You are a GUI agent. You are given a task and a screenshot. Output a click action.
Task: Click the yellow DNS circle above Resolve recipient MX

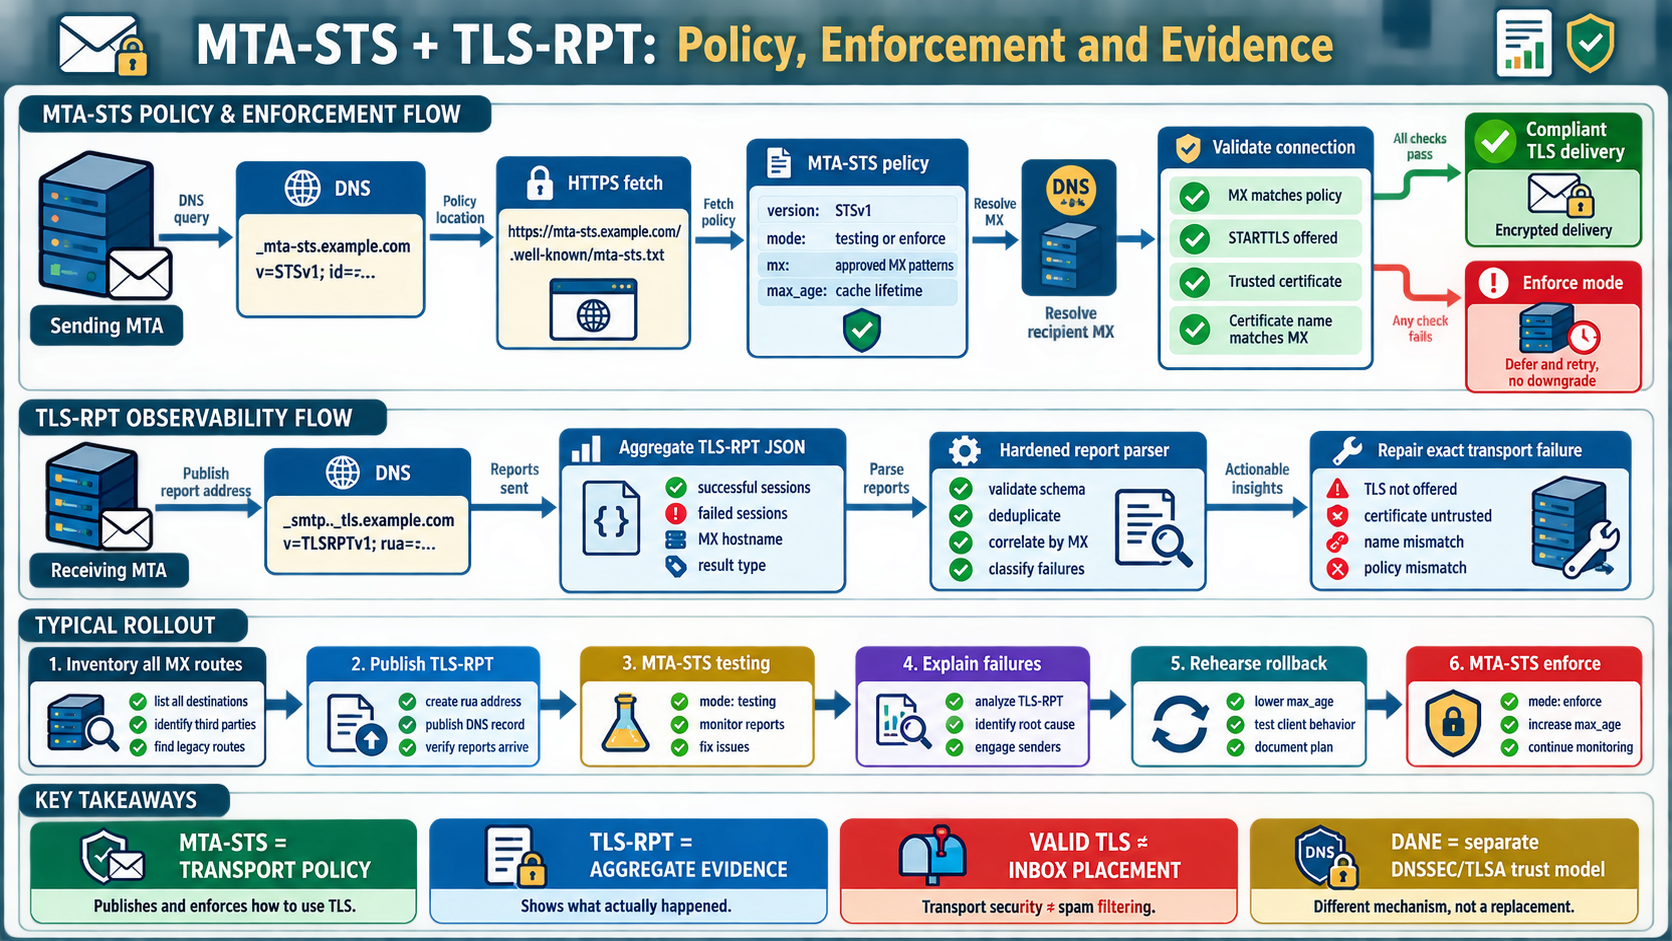[x=1070, y=189]
